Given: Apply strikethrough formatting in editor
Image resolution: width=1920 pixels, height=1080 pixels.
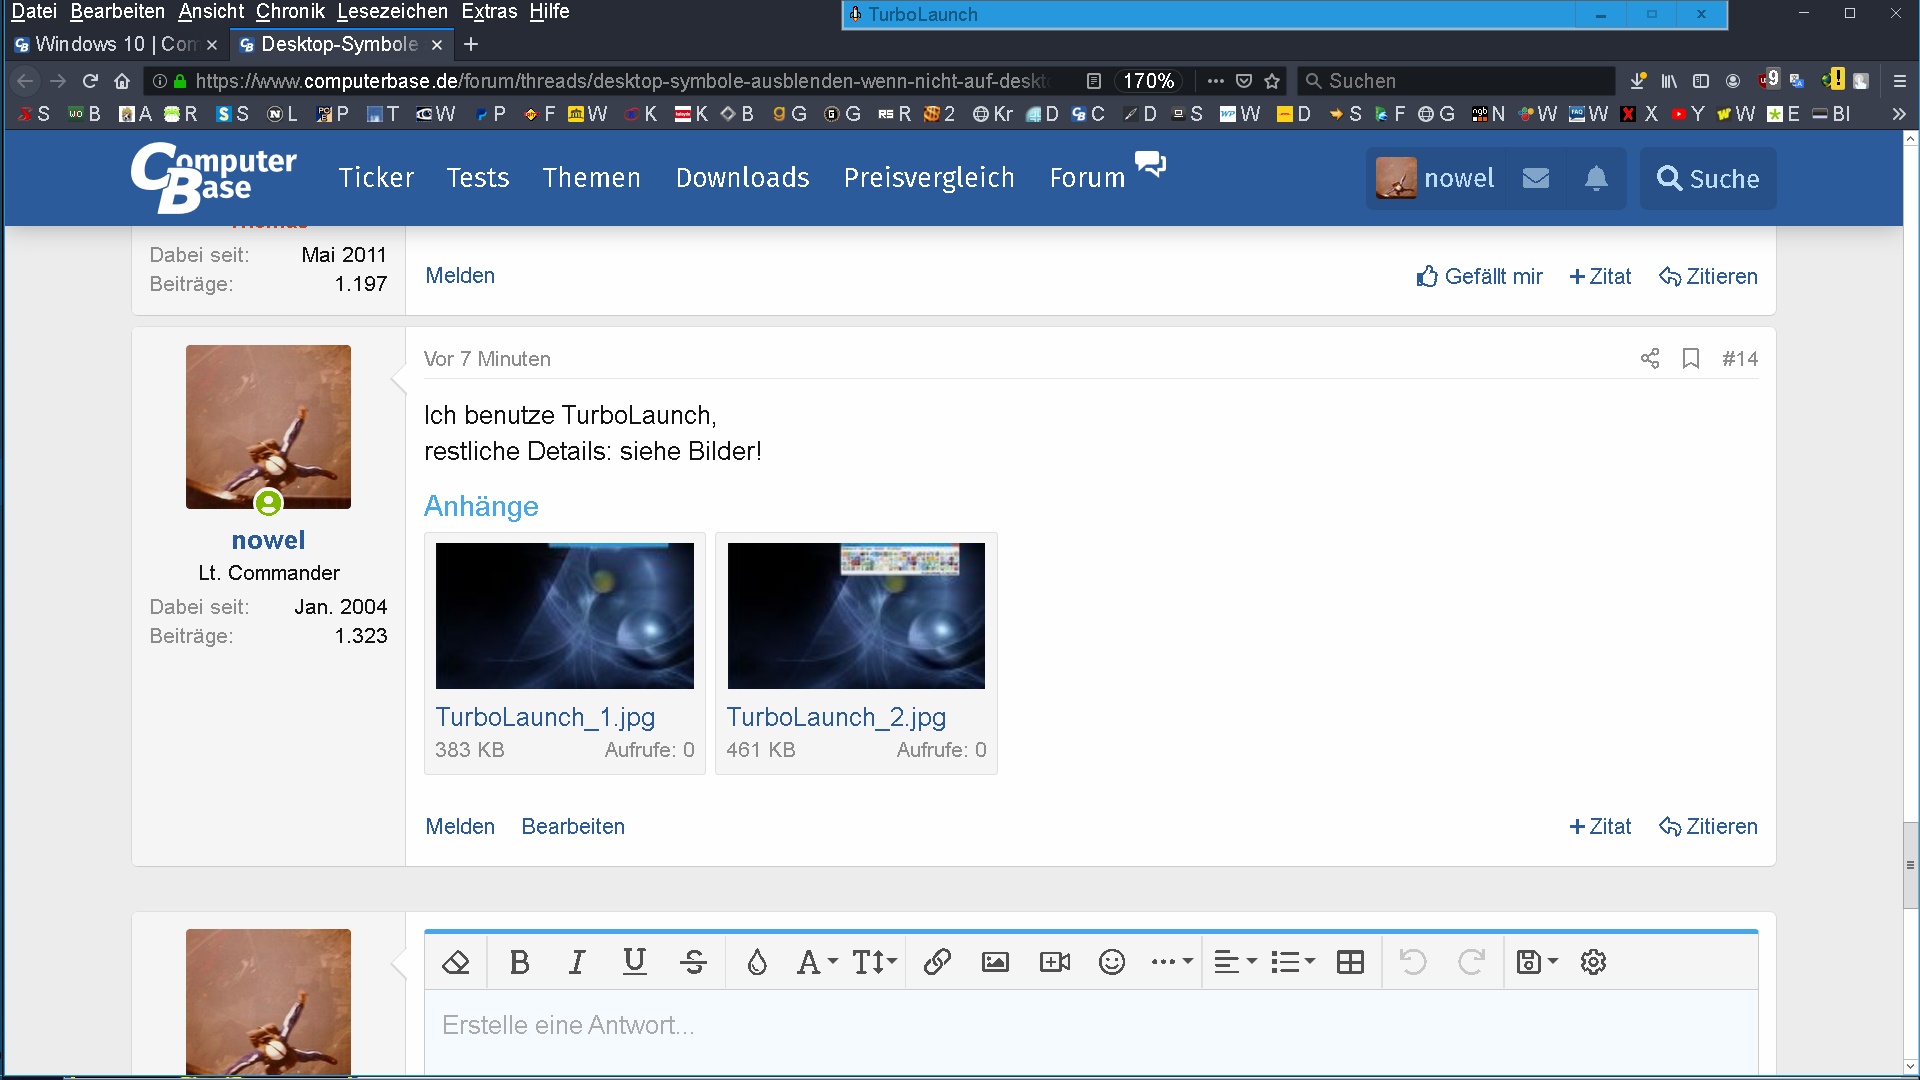Looking at the screenshot, I should pyautogui.click(x=693, y=962).
